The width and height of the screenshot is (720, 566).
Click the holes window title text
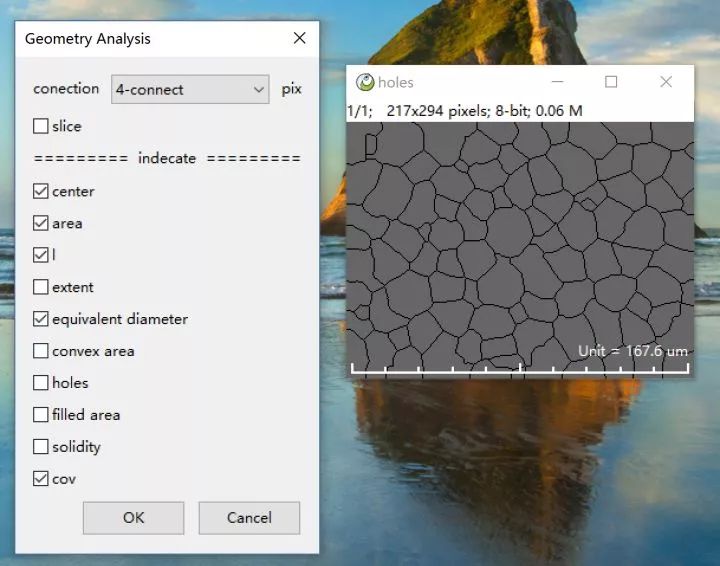(x=396, y=83)
